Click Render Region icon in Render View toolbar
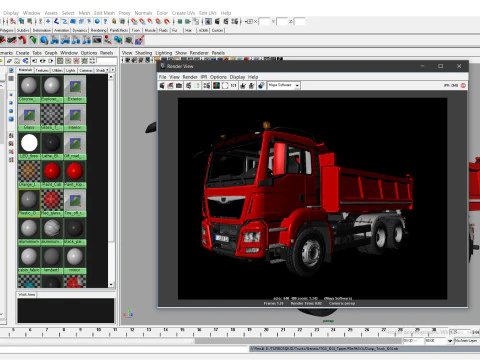 point(170,86)
